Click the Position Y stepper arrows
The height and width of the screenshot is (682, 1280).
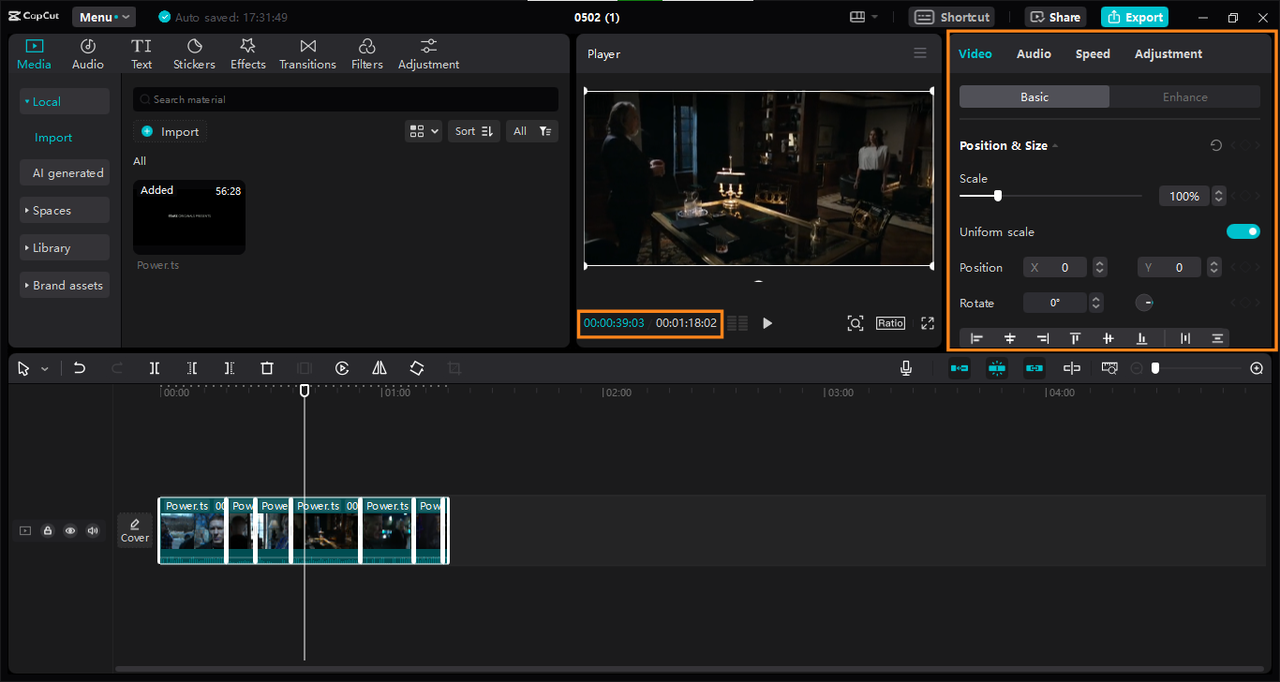coord(1214,267)
